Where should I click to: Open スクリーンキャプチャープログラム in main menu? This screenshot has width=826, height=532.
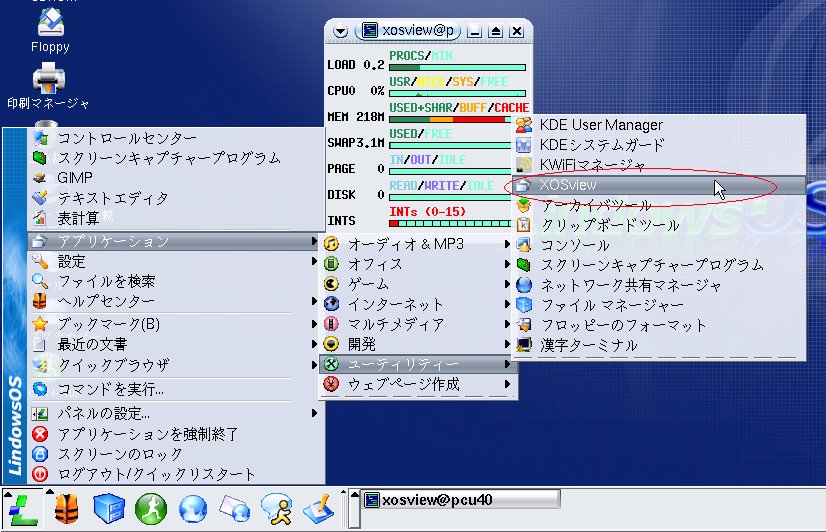pos(175,158)
